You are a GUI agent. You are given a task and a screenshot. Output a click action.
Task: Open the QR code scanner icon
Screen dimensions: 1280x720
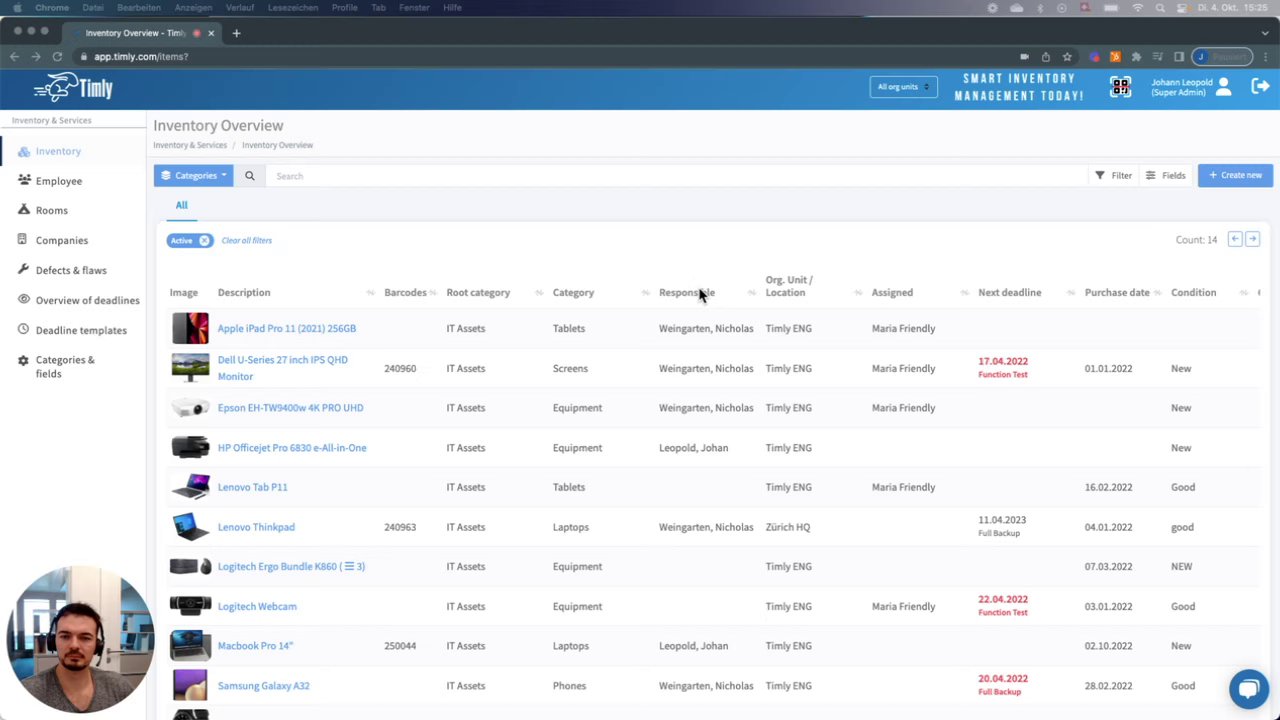pos(1120,87)
